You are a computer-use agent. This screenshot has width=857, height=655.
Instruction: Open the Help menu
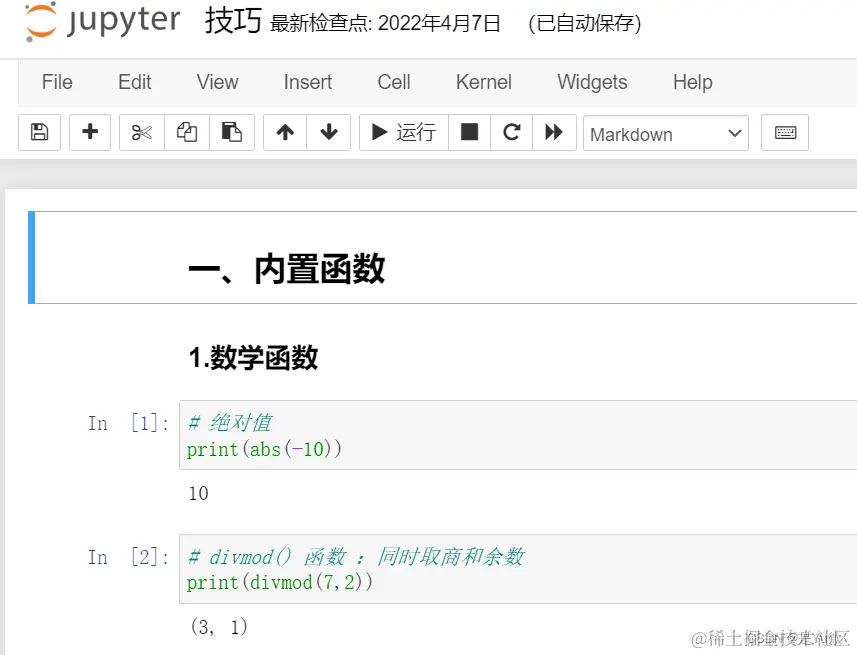[x=692, y=83]
